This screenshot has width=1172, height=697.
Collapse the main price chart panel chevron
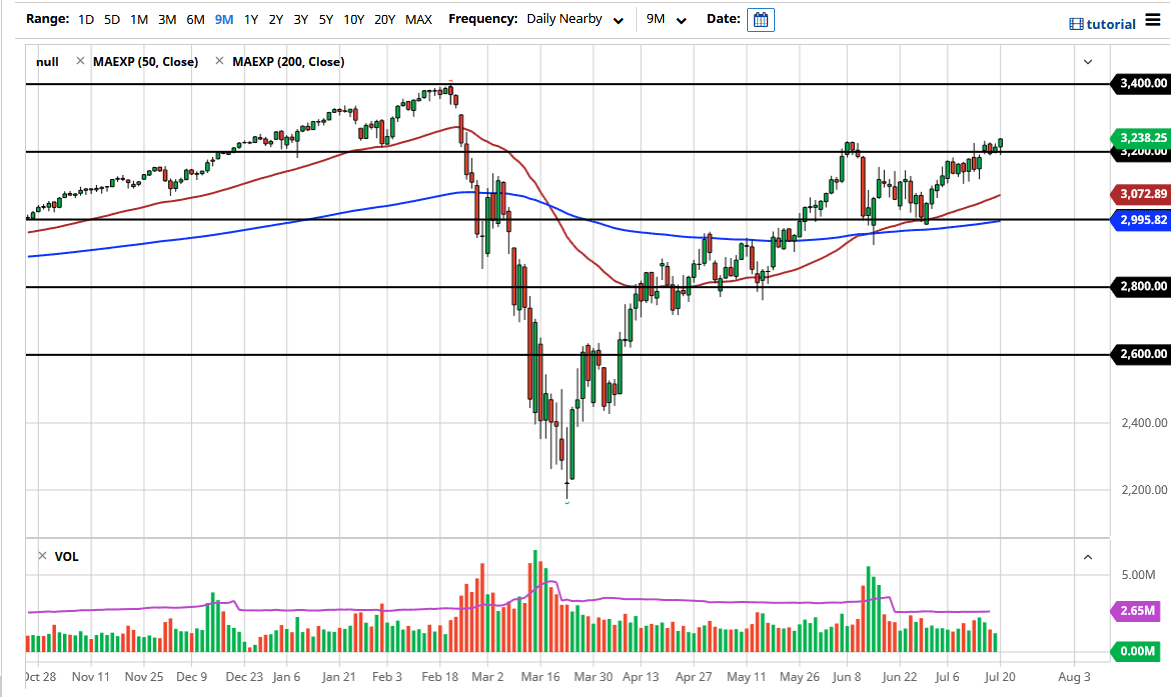pos(1086,61)
